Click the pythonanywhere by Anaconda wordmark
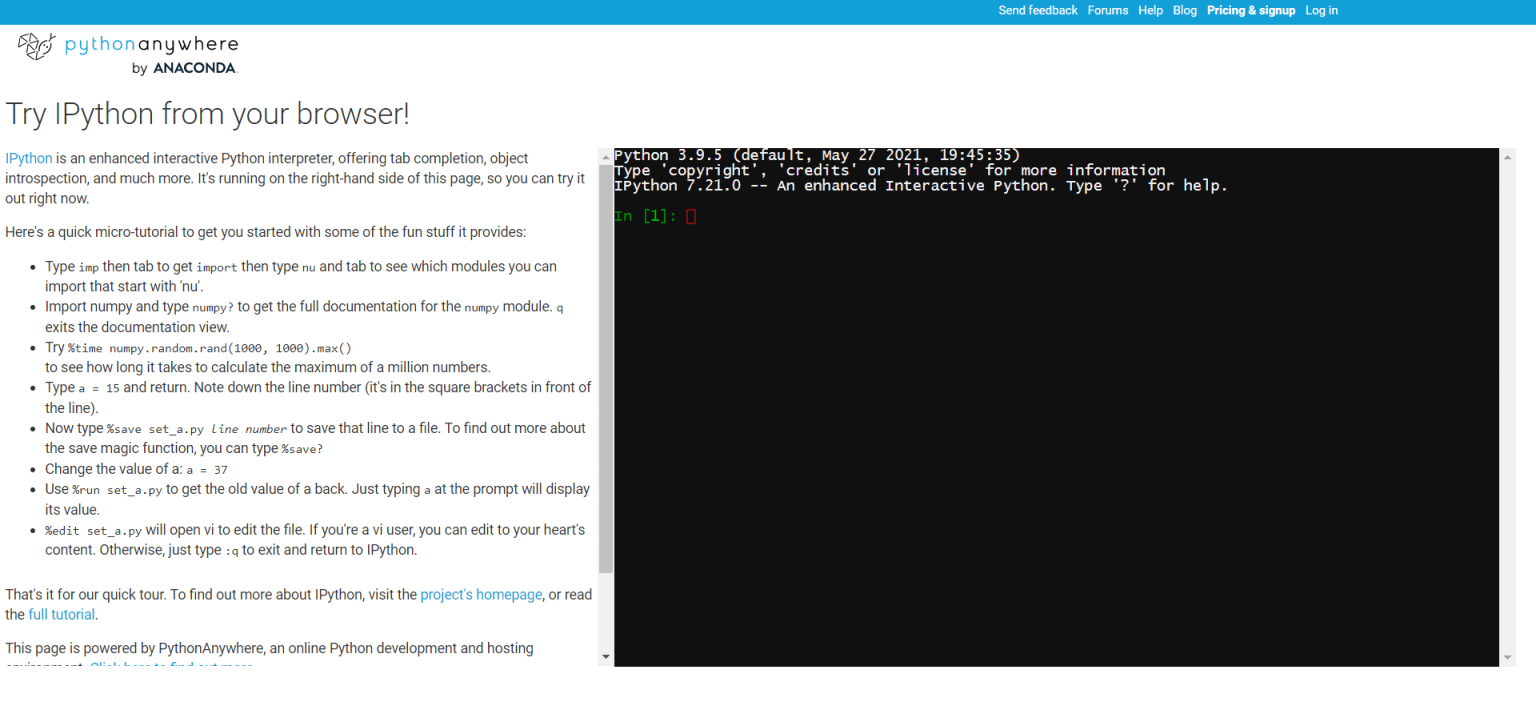The image size is (1536, 726). coord(151,55)
